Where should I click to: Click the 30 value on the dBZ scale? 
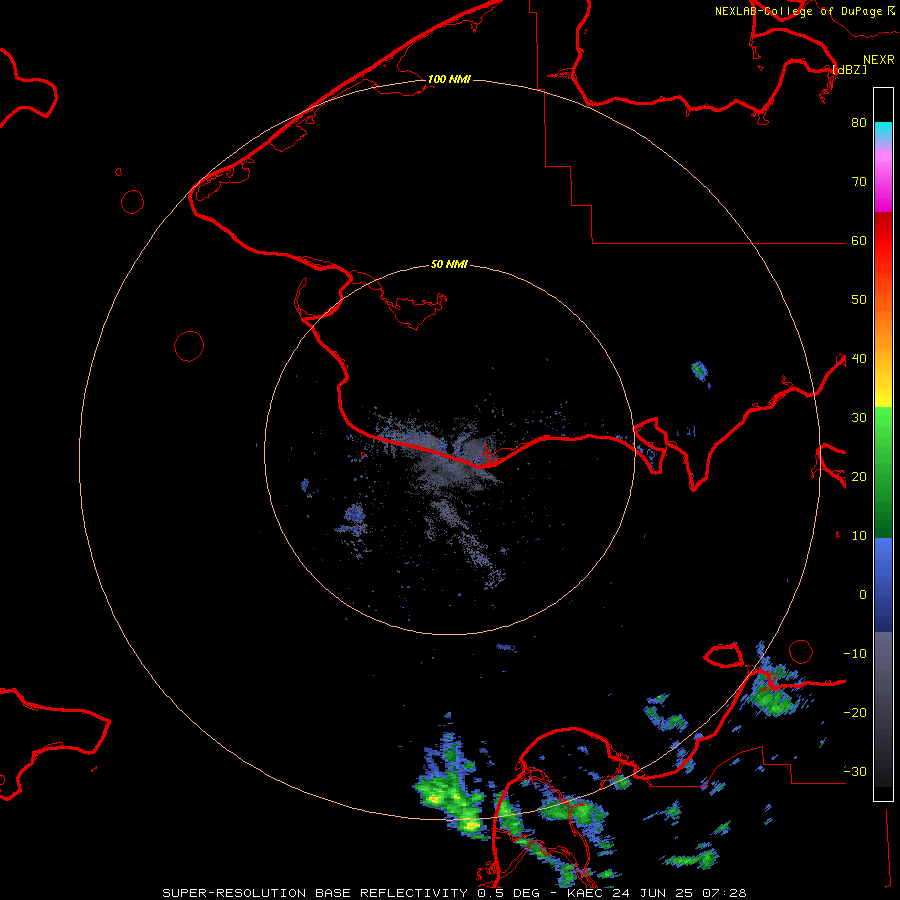859,417
